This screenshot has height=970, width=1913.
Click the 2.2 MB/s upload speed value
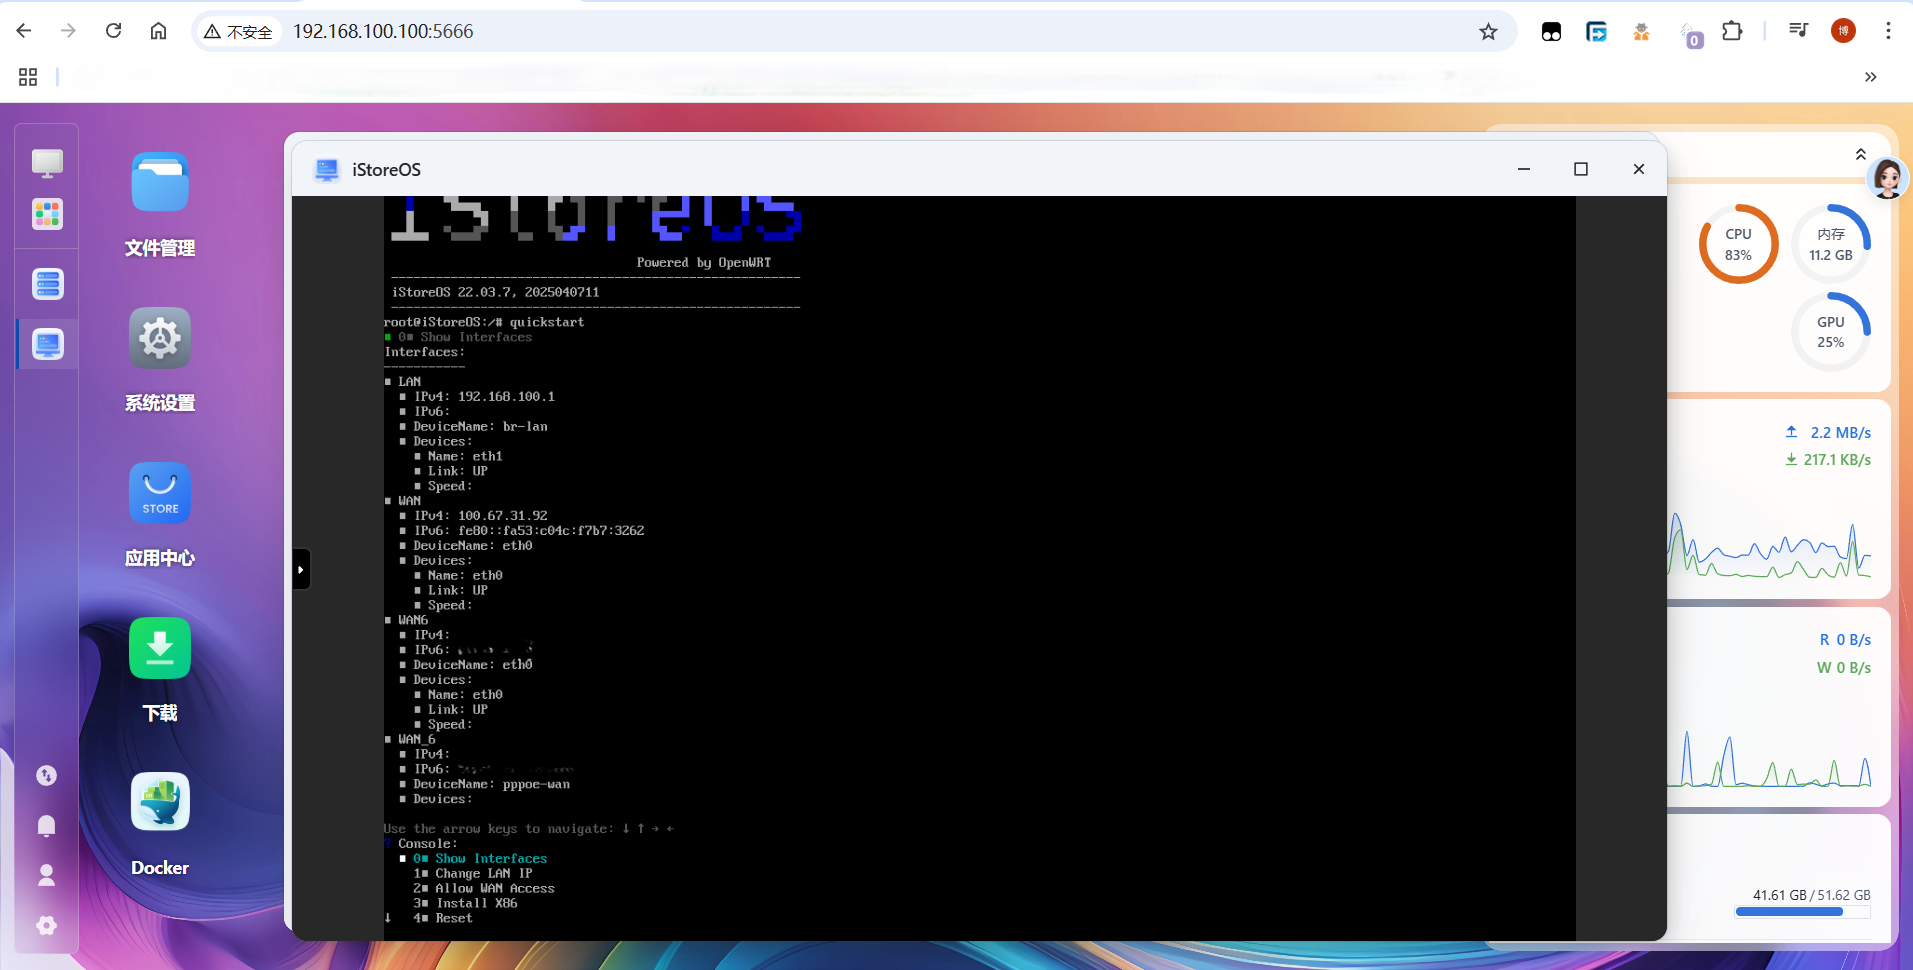point(1840,433)
